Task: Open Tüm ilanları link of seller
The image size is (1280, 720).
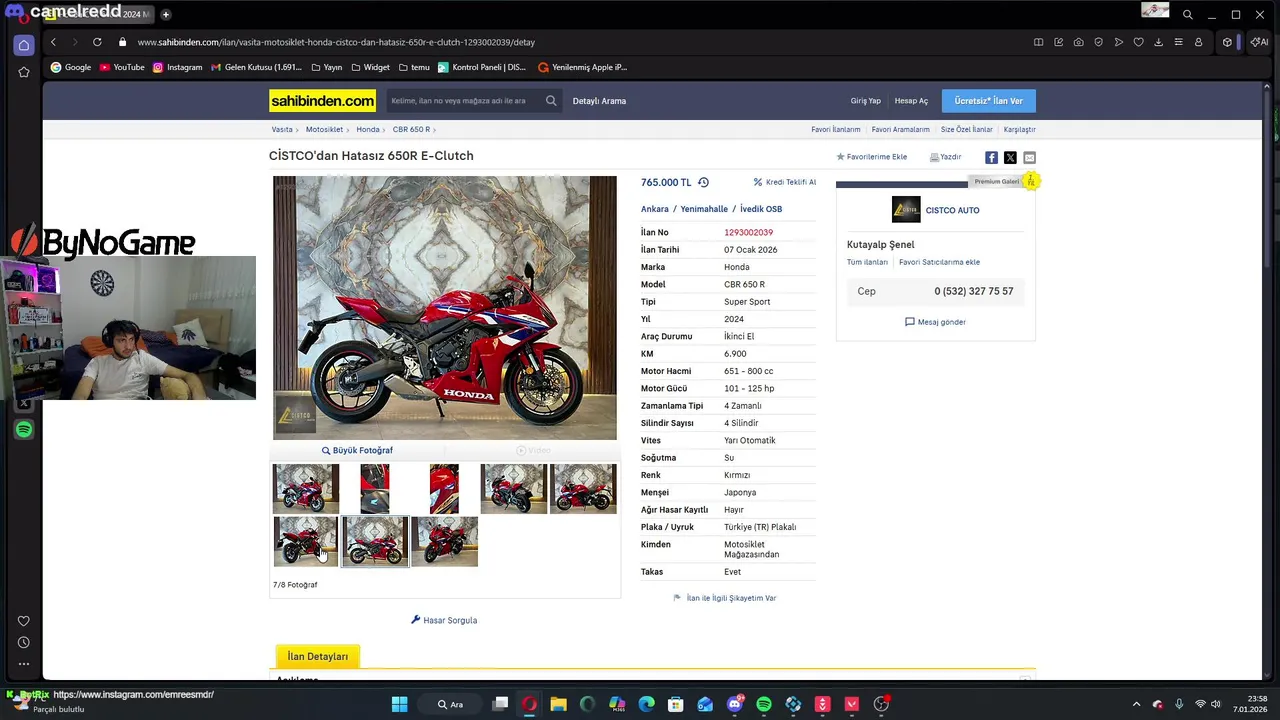Action: point(867,262)
